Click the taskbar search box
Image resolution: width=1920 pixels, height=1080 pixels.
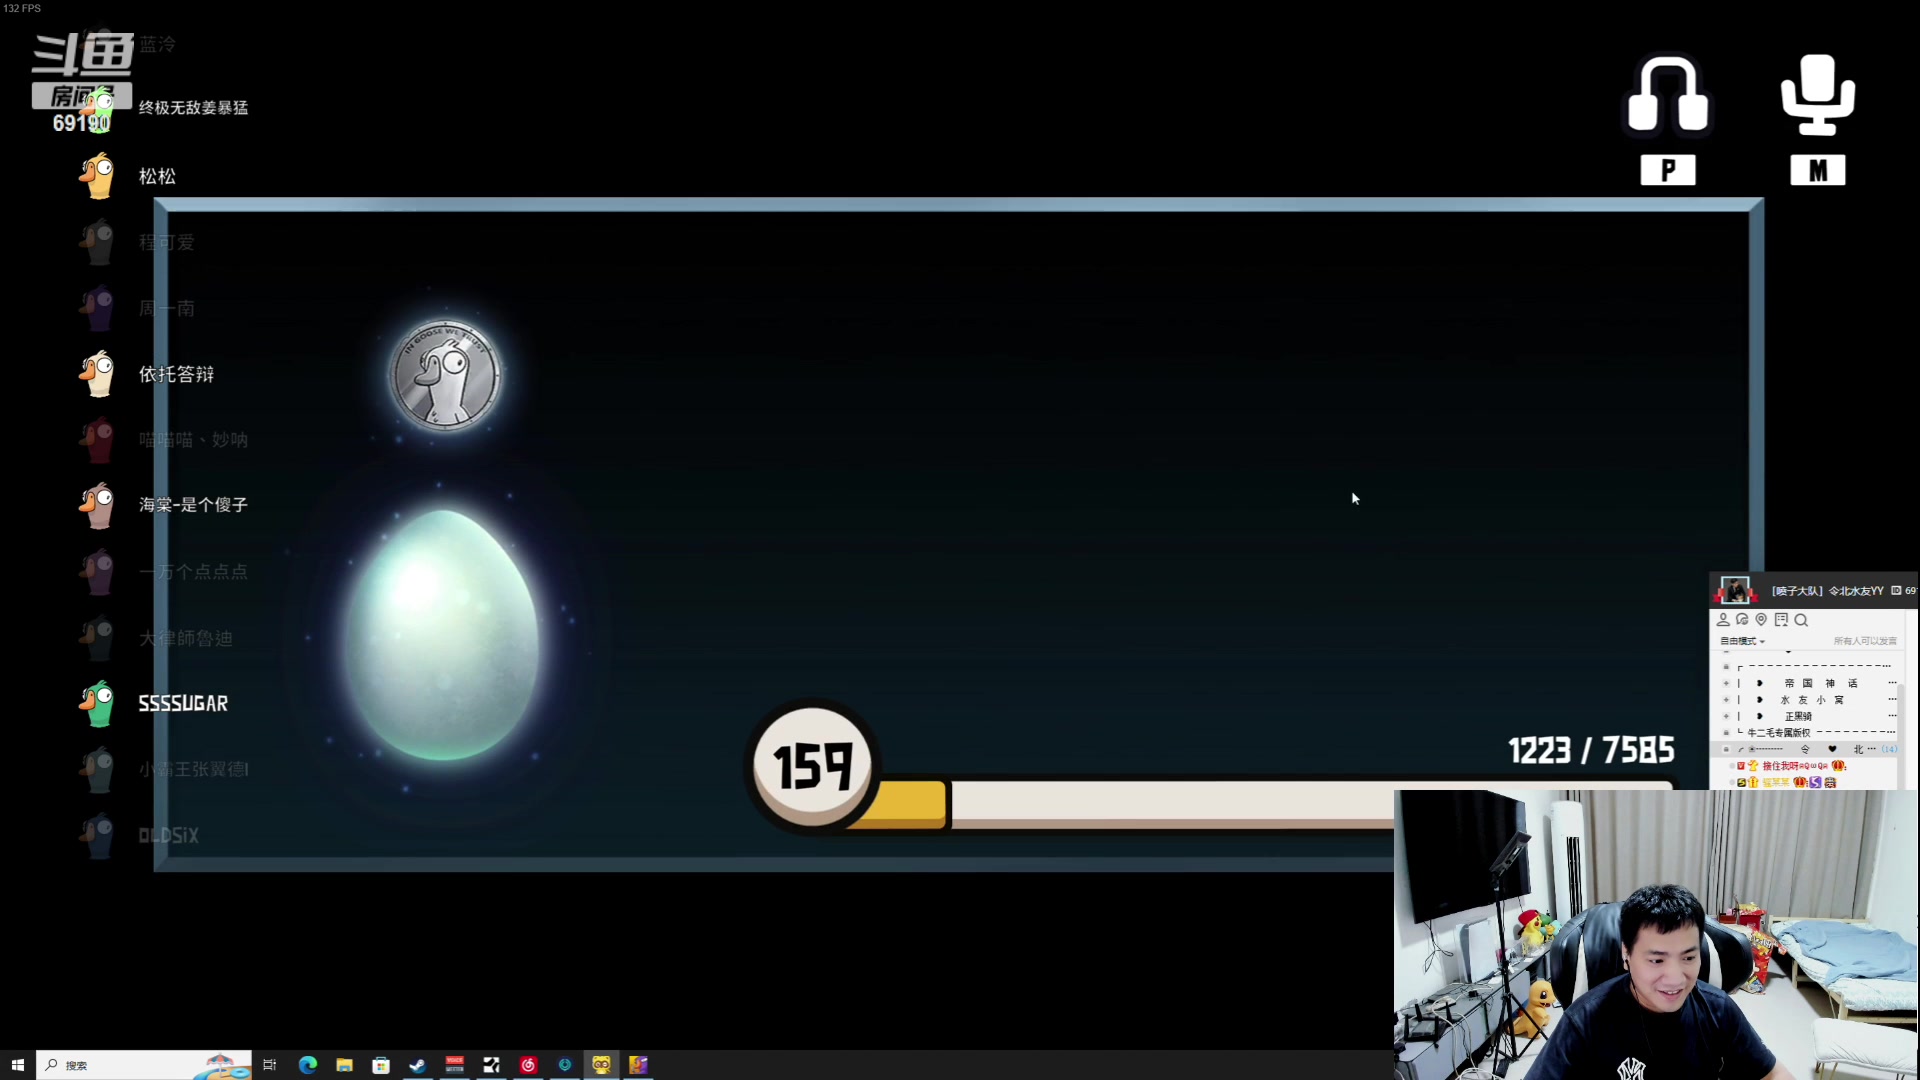click(x=143, y=1065)
